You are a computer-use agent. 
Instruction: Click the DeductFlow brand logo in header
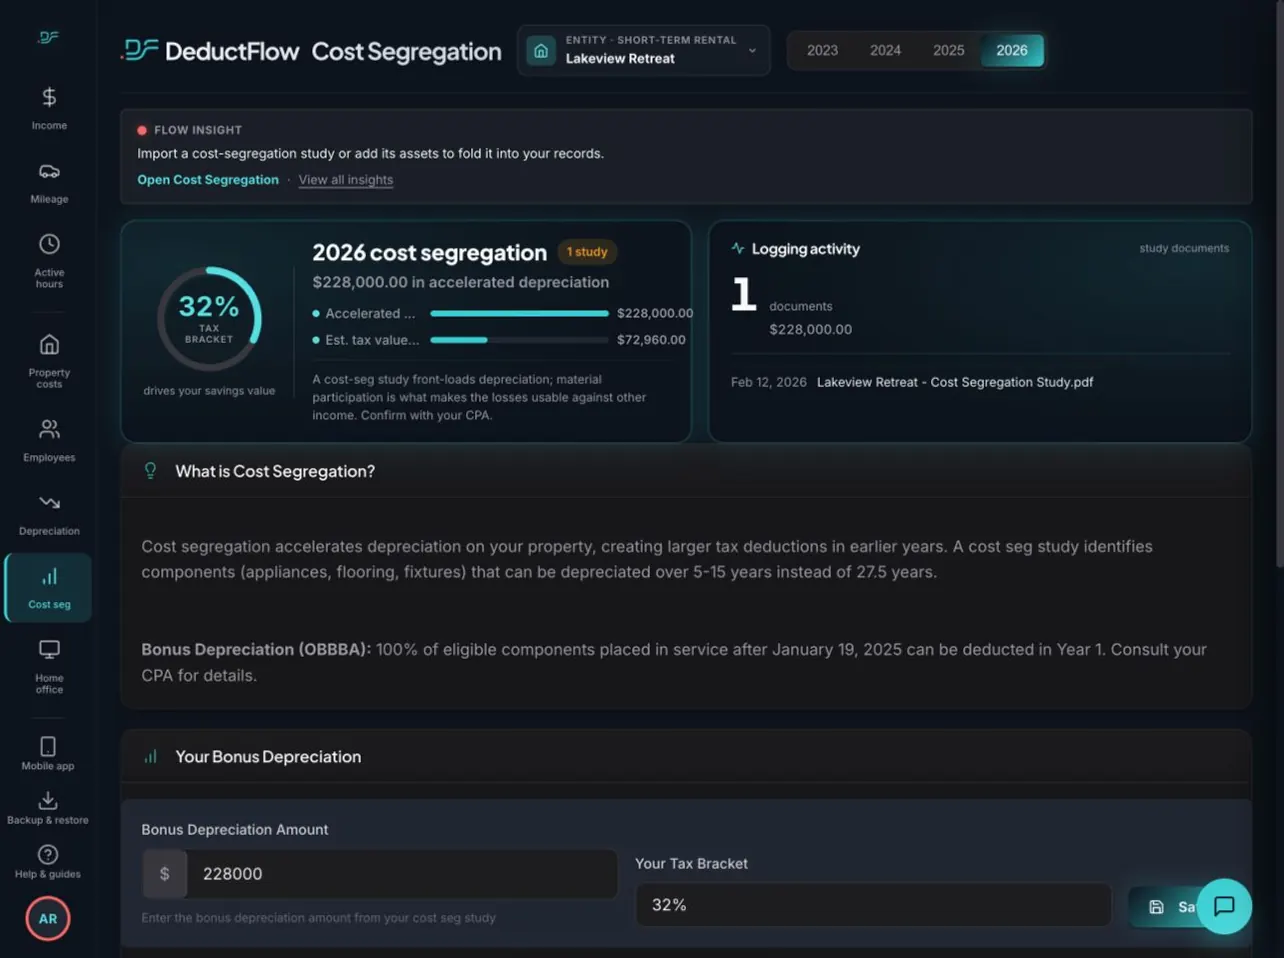click(x=209, y=51)
